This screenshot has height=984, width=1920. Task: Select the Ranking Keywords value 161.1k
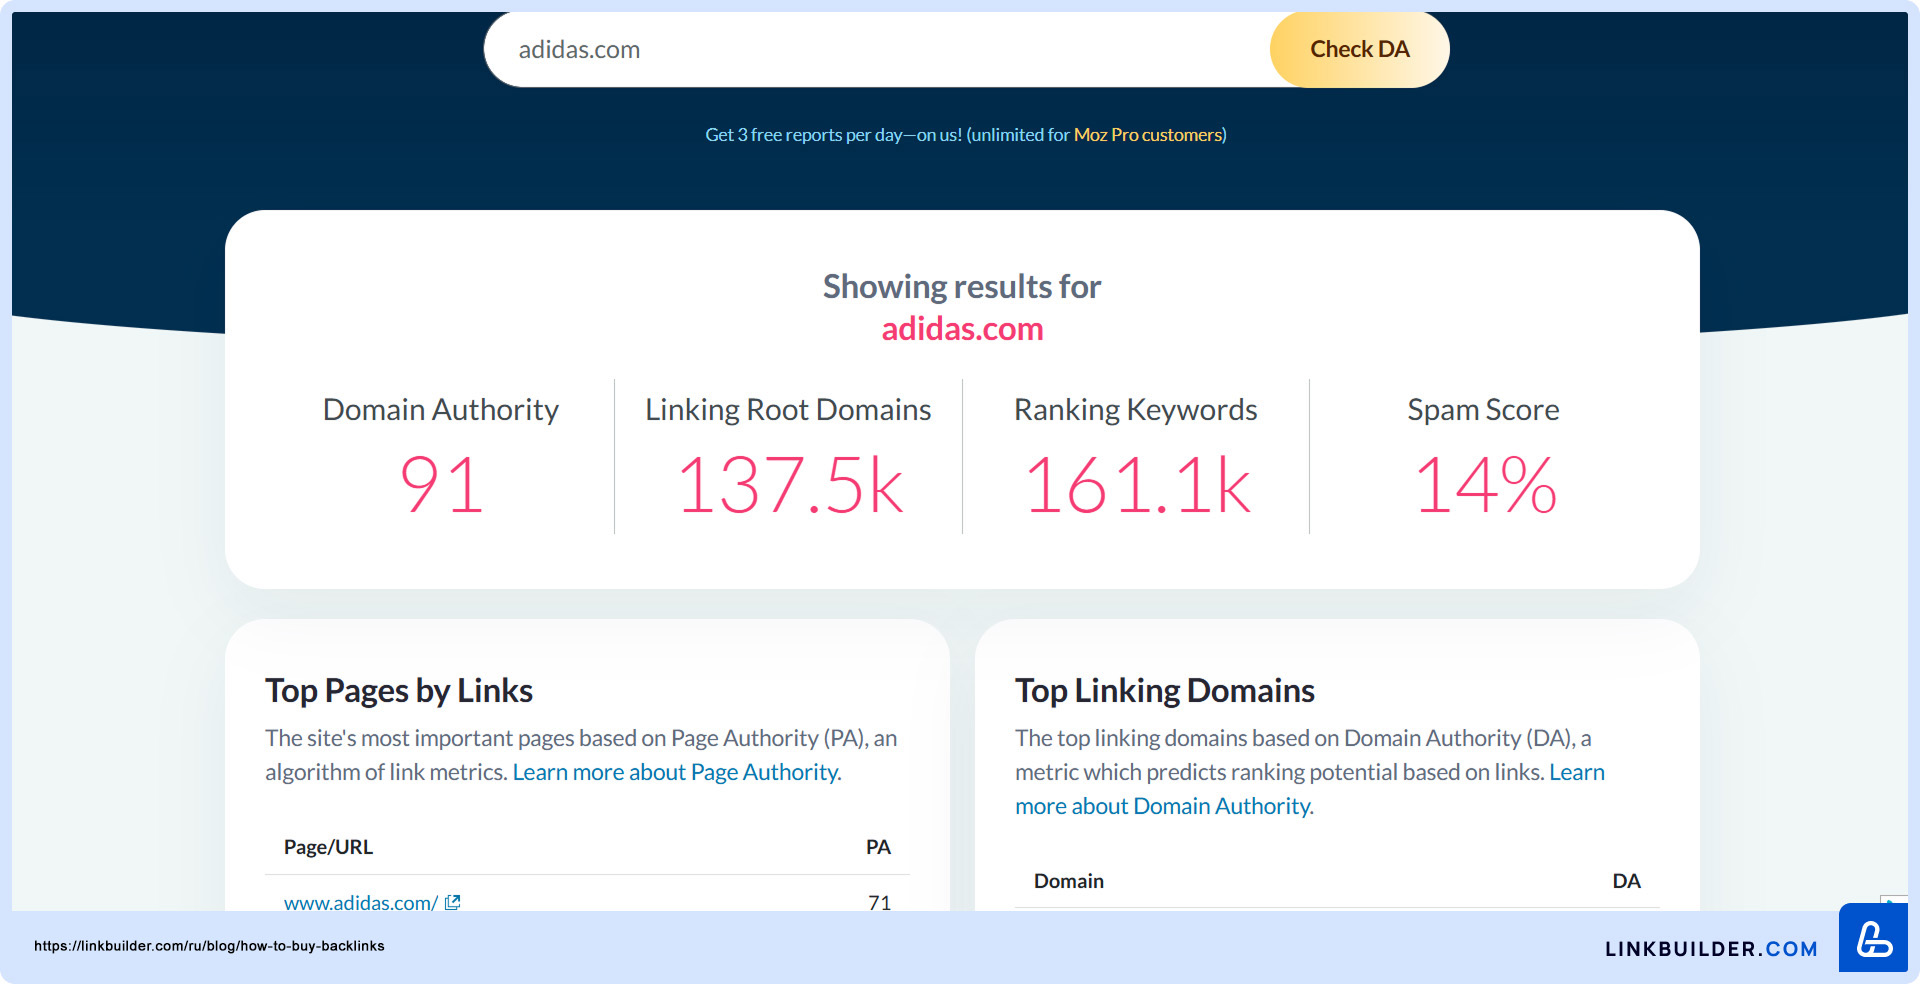coord(1137,485)
